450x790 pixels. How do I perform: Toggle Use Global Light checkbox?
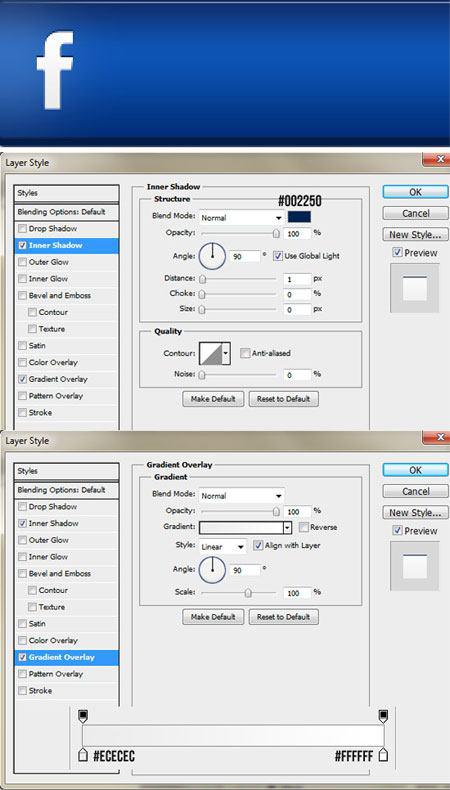pyautogui.click(x=278, y=256)
